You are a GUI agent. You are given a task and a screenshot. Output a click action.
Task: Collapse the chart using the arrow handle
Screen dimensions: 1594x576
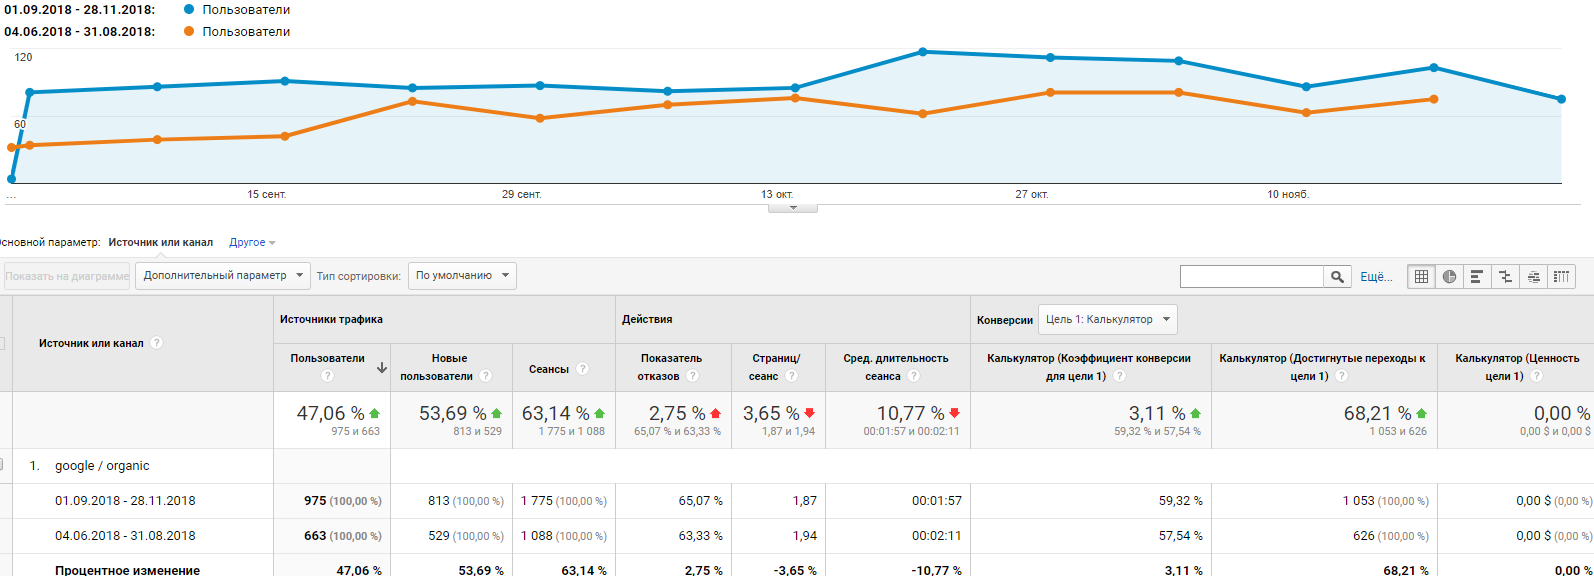pyautogui.click(x=793, y=208)
